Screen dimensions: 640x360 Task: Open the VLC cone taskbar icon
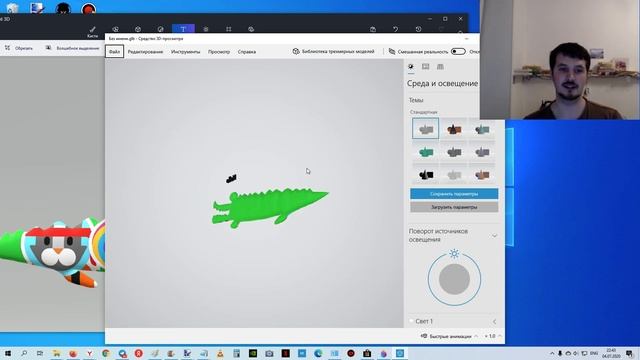[x=220, y=353]
